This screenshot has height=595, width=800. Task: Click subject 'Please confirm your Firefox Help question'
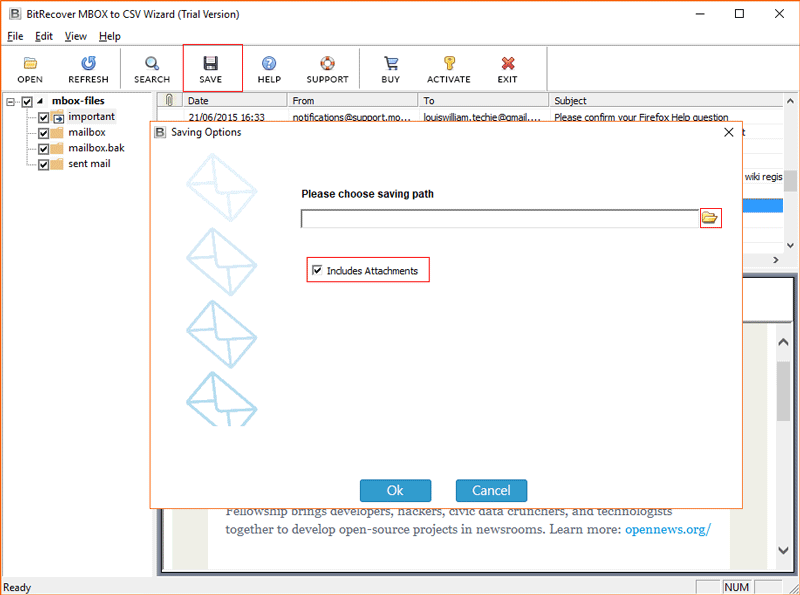(x=641, y=117)
